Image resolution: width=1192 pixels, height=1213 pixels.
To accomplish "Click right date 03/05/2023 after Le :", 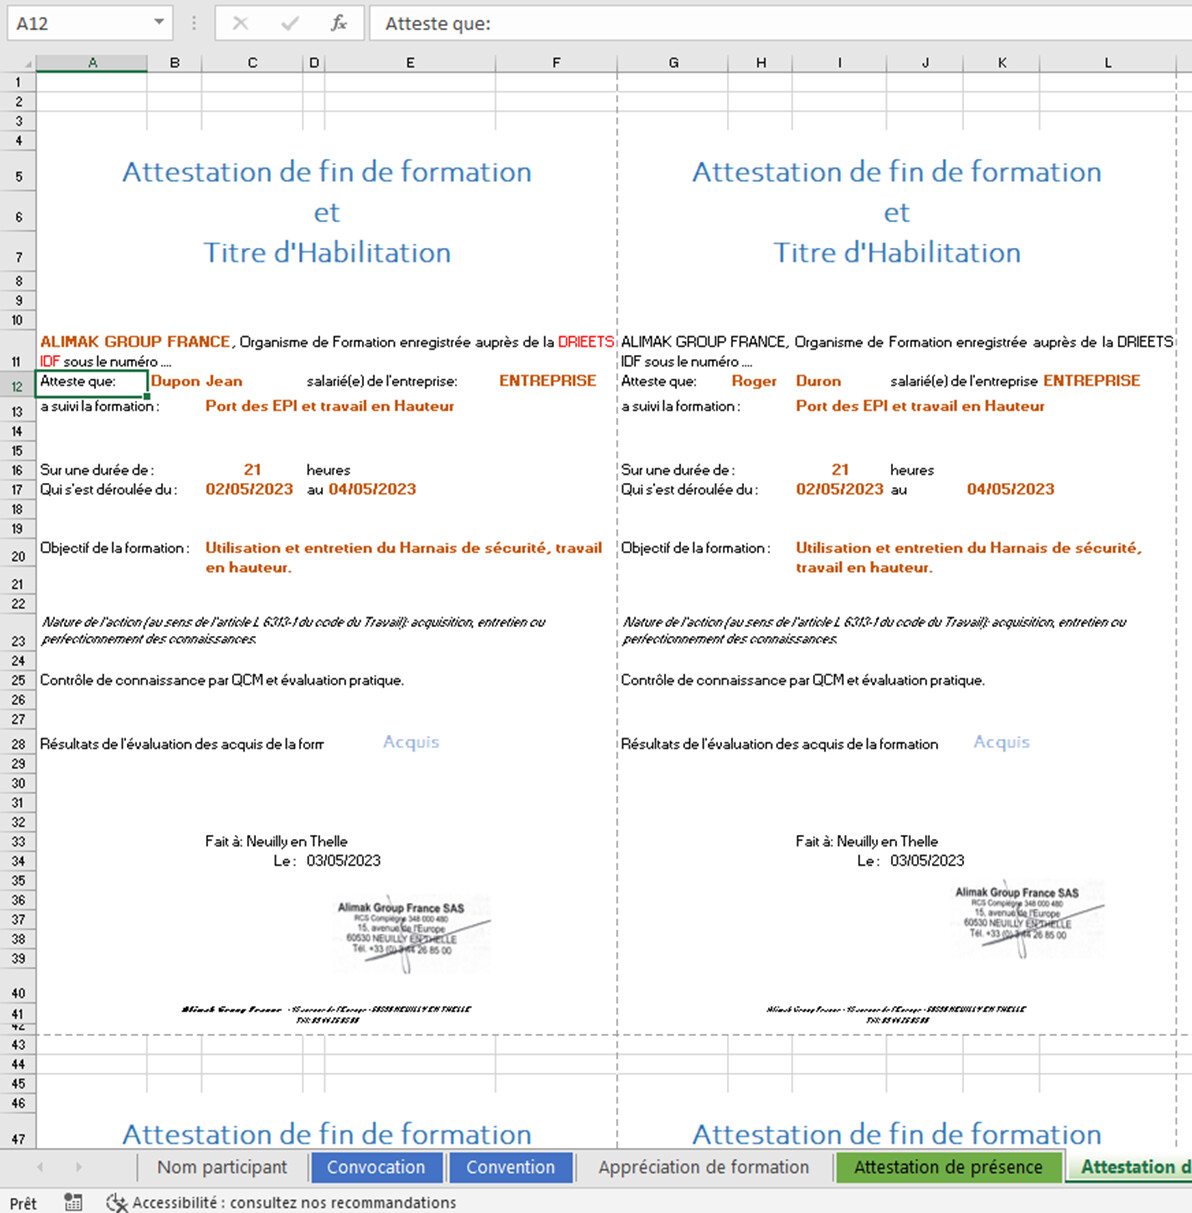I will tap(927, 860).
